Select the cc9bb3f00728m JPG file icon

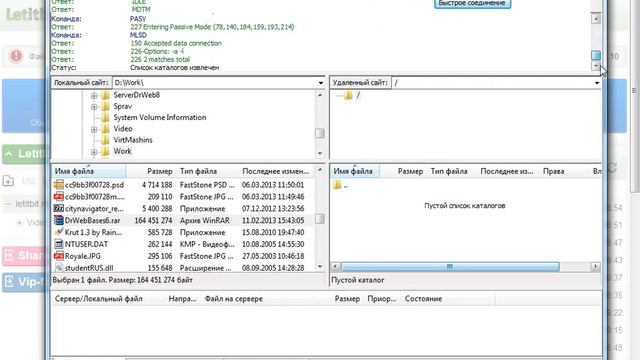(59, 197)
